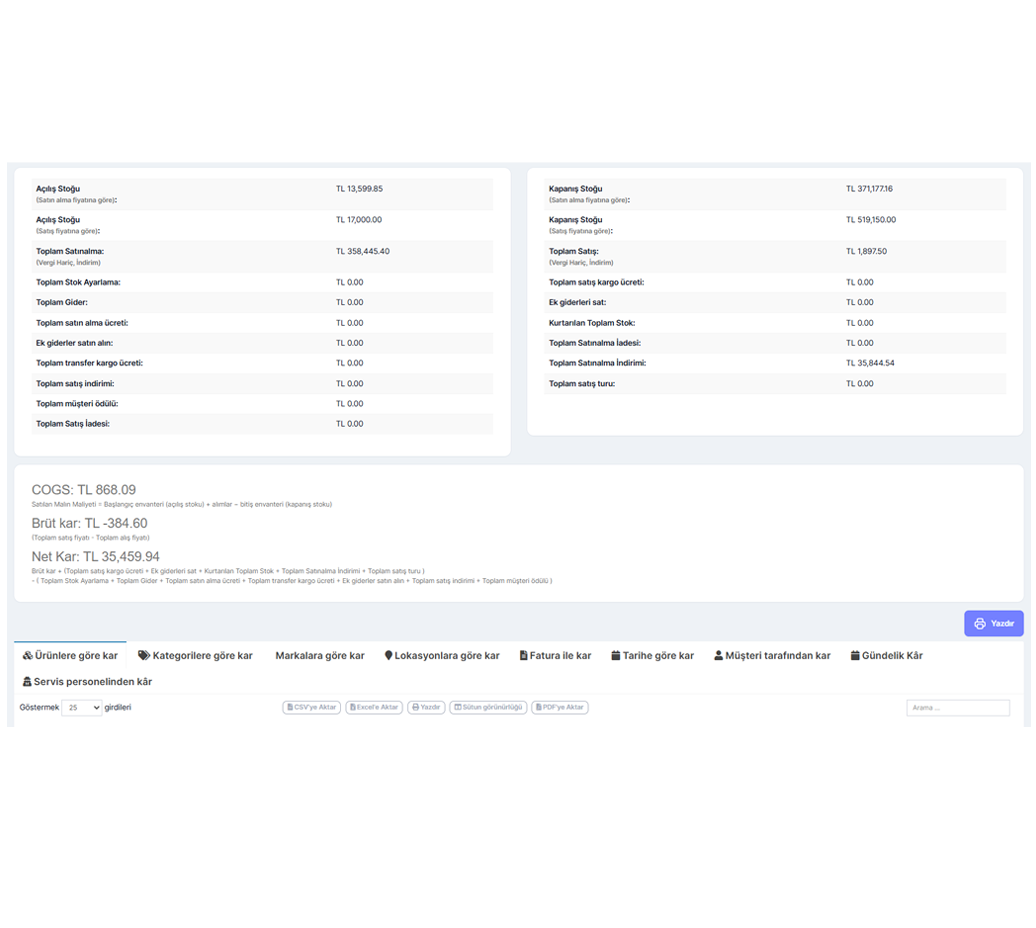Export table with CSV'ye Aktar
Image resolution: width=1036 pixels, height=928 pixels.
[x=312, y=707]
